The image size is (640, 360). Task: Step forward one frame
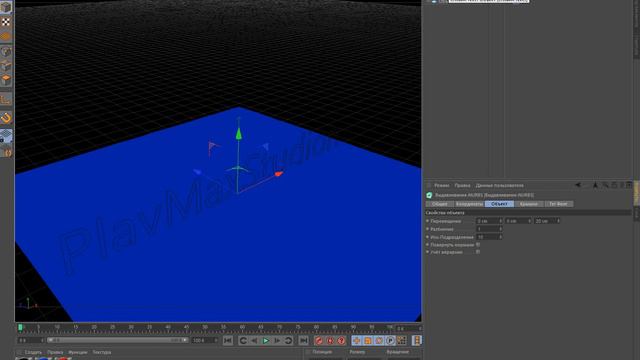pos(277,340)
